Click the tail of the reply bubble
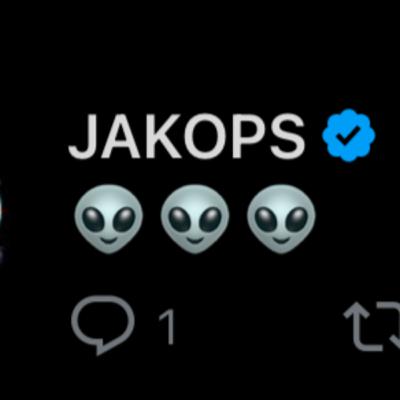This screenshot has width=400, height=400. (x=102, y=347)
